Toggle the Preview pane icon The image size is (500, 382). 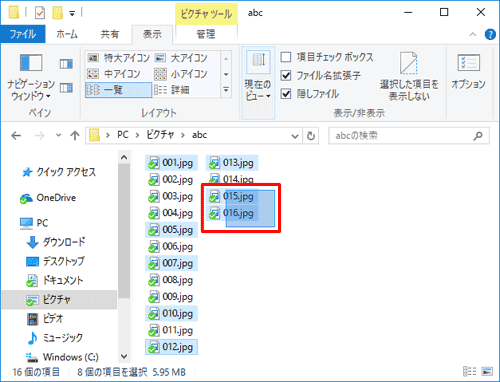pyautogui.click(x=66, y=64)
